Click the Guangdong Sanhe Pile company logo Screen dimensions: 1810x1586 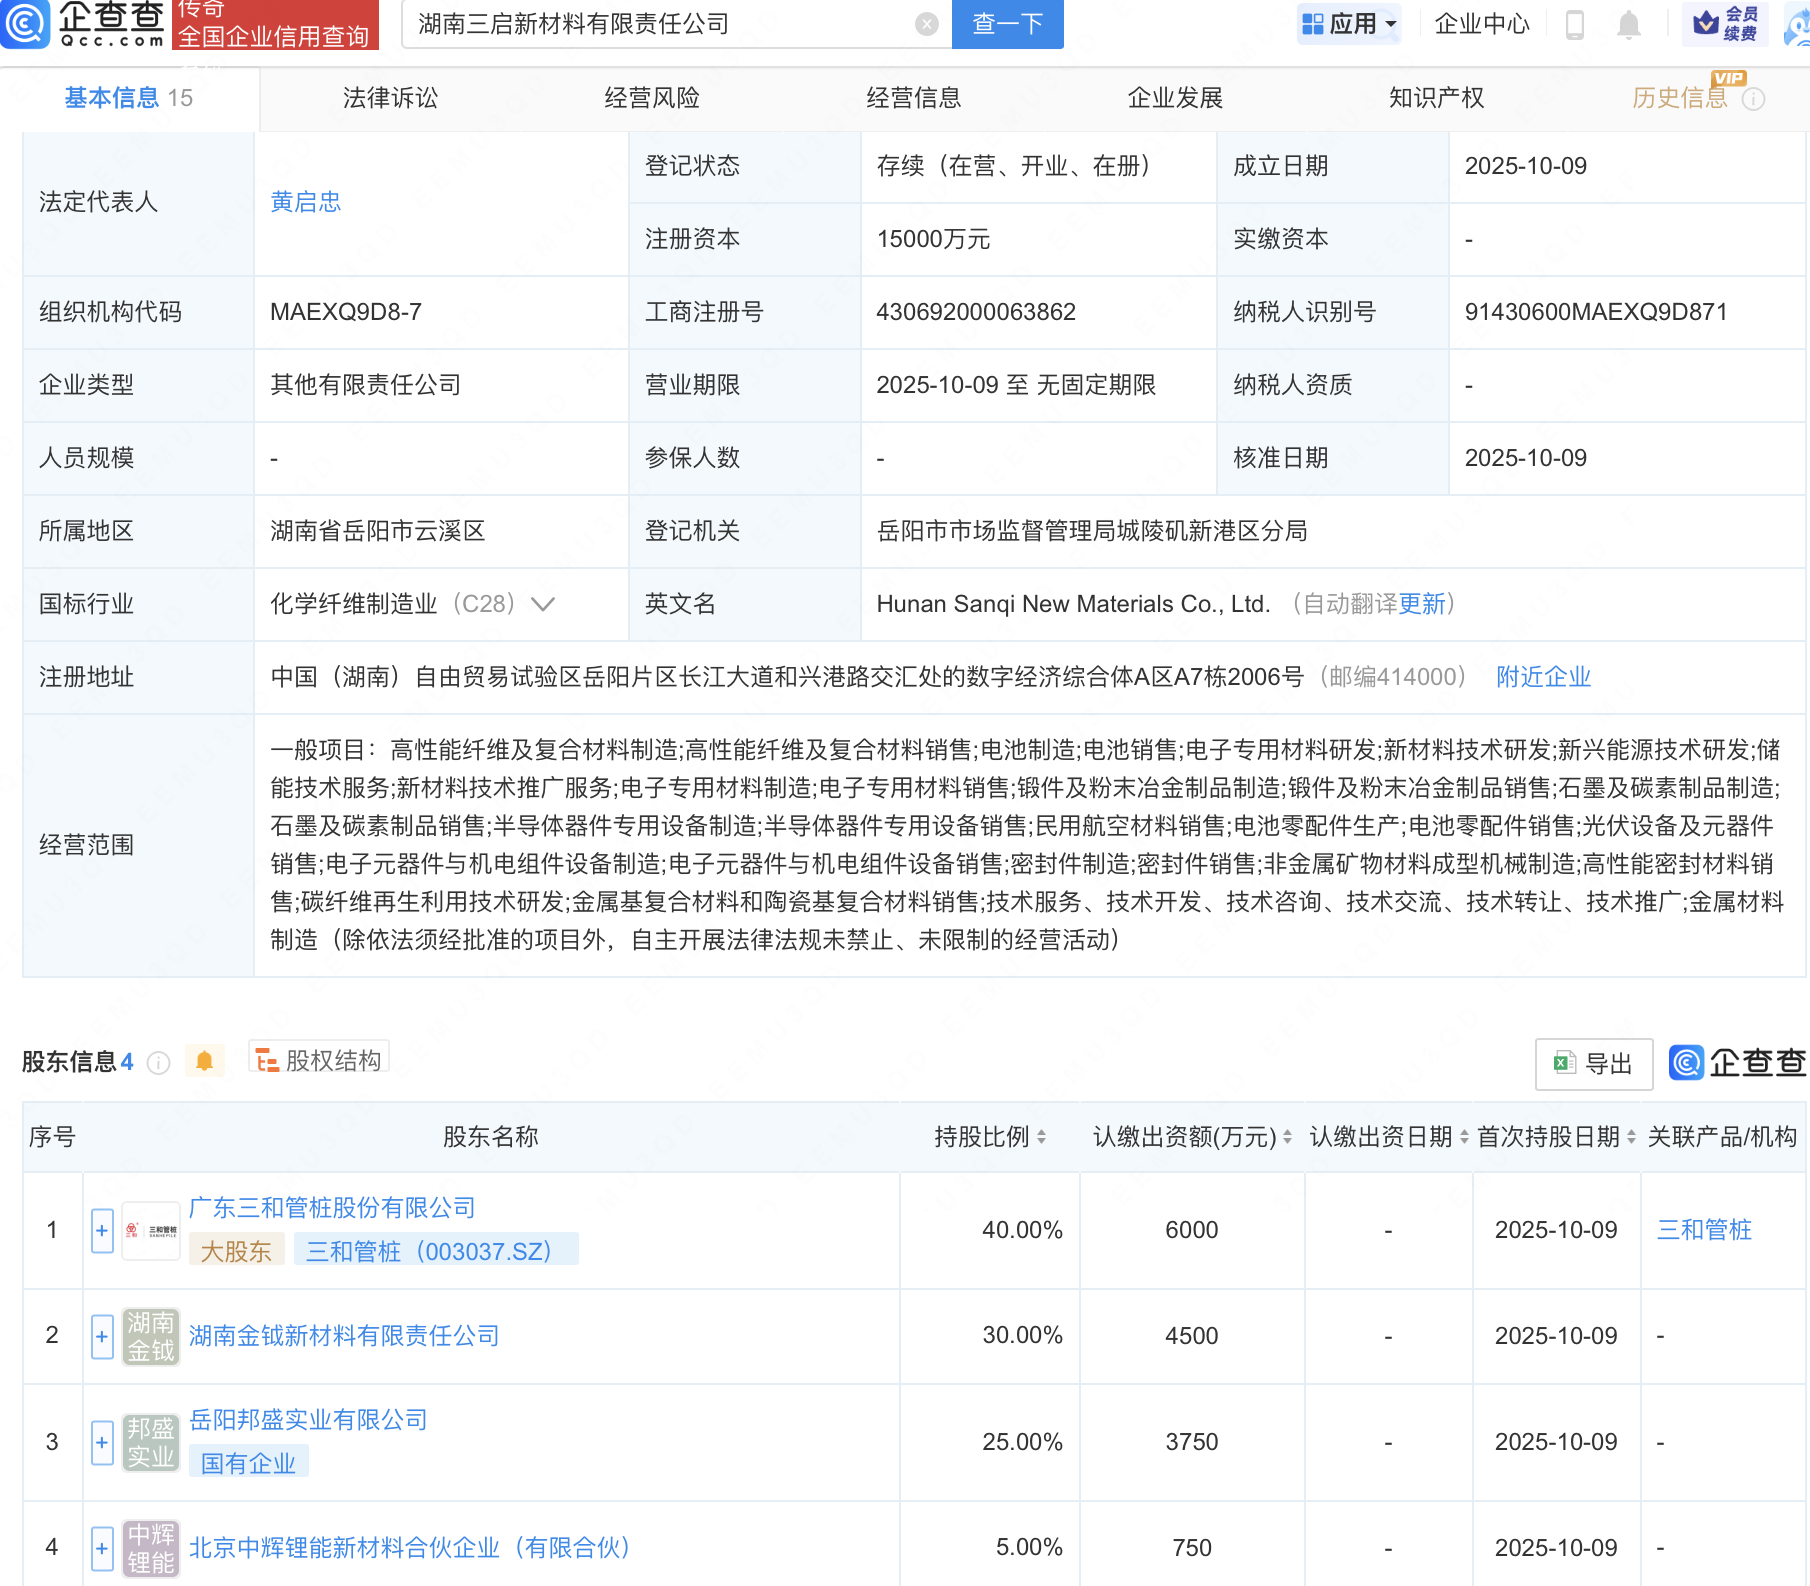pyautogui.click(x=151, y=1231)
